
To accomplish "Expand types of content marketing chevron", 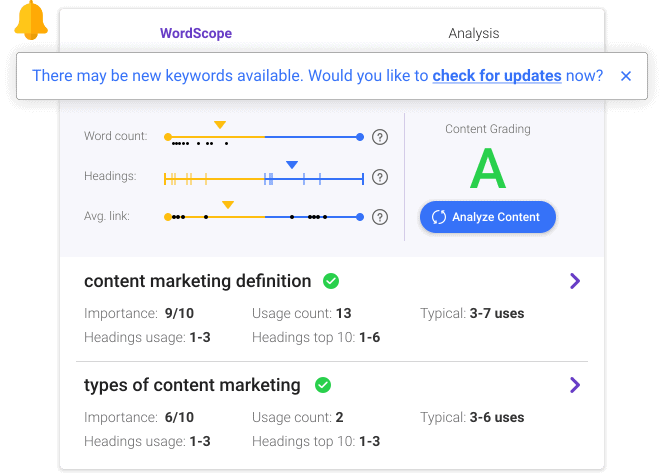I will pos(575,385).
